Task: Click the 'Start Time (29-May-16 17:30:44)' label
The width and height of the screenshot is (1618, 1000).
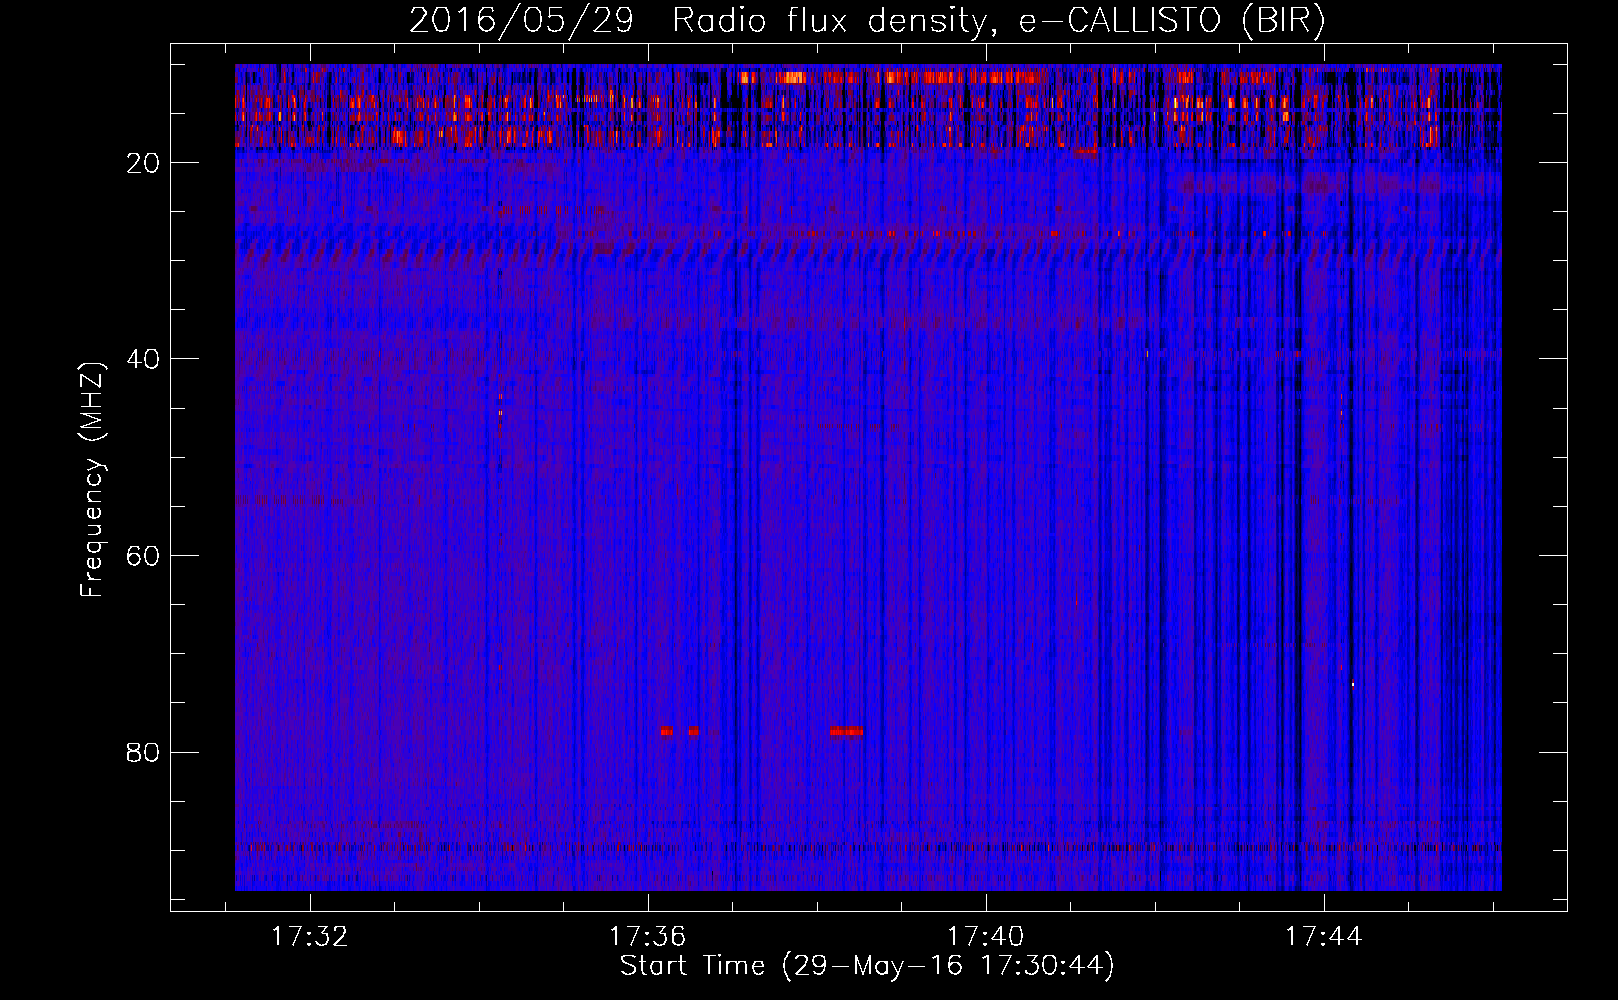Action: coord(867,966)
